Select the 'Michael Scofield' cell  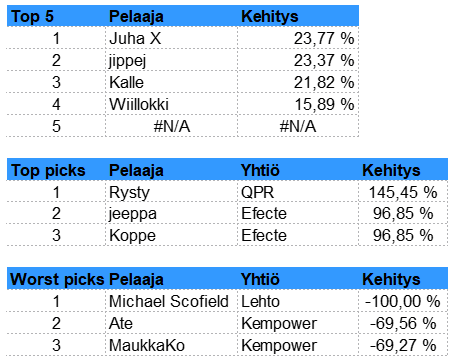point(171,301)
